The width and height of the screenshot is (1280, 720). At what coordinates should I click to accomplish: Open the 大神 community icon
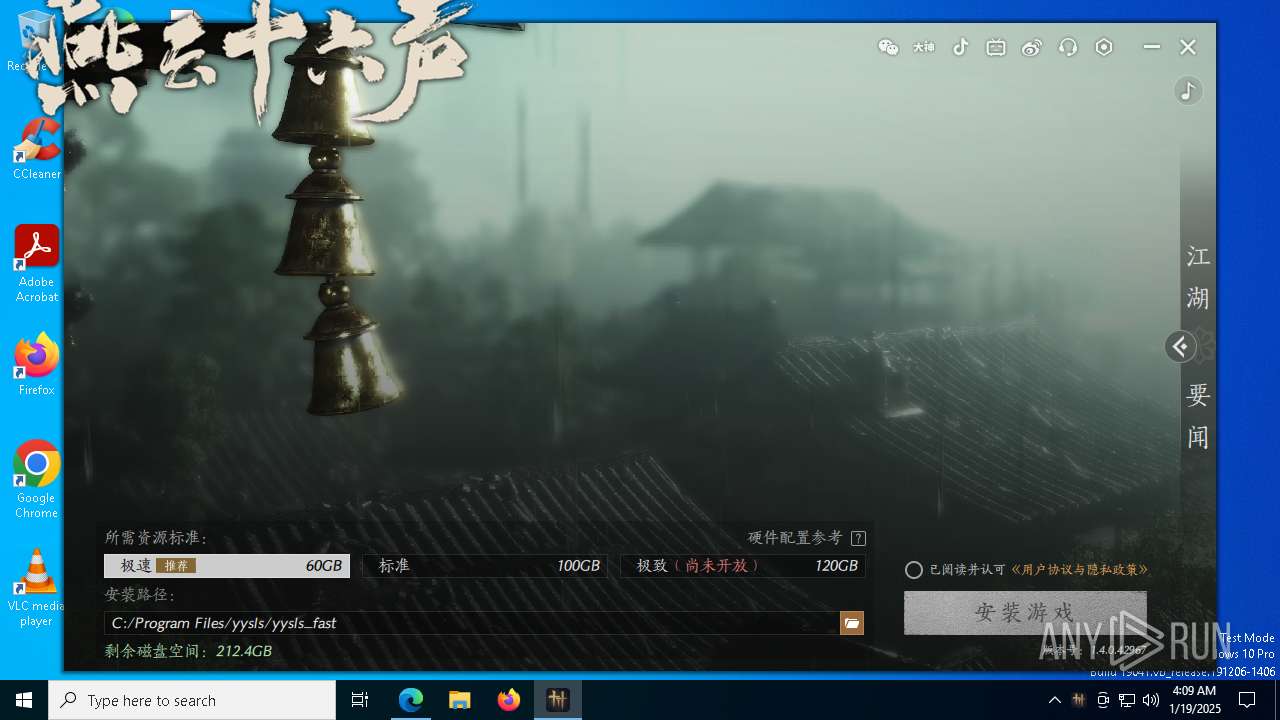(x=924, y=47)
